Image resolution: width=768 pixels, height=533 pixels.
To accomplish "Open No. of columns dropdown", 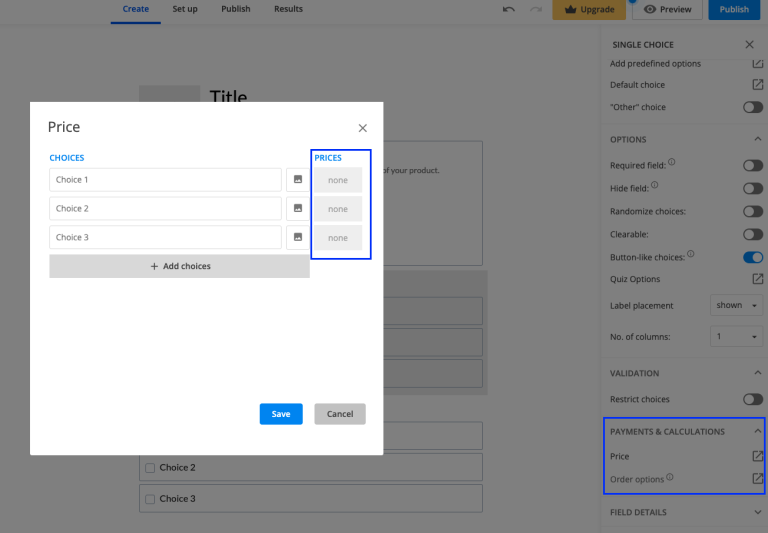I will pyautogui.click(x=736, y=337).
